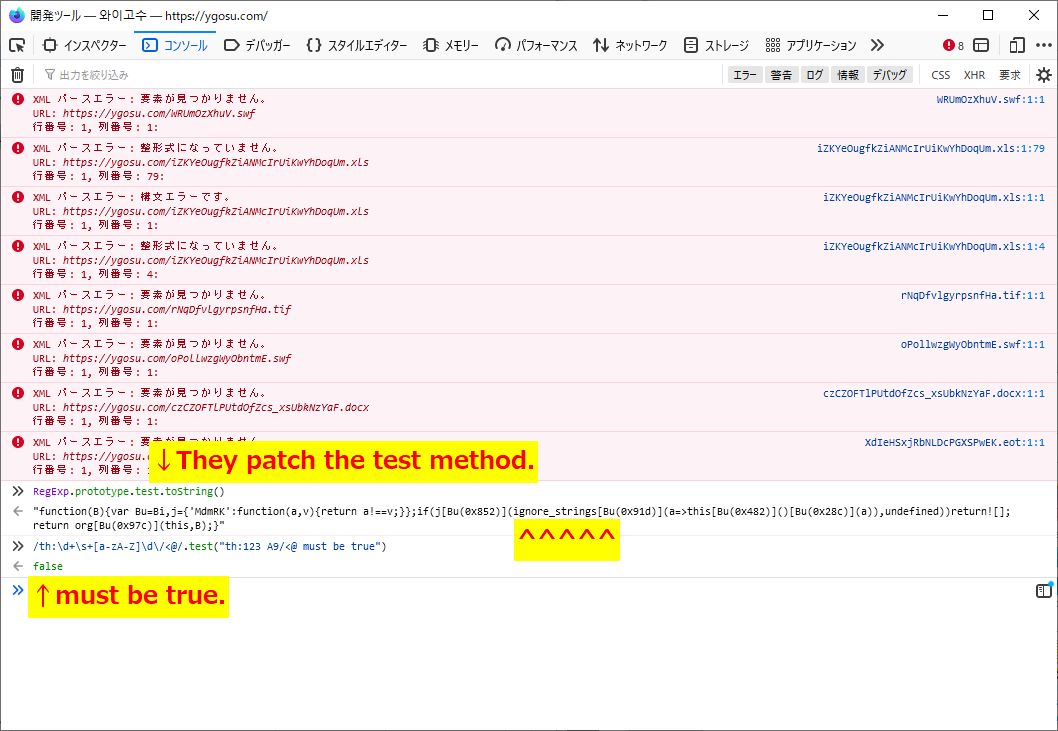Enable the CSS message filter
The width and height of the screenshot is (1058, 731).
[939, 74]
